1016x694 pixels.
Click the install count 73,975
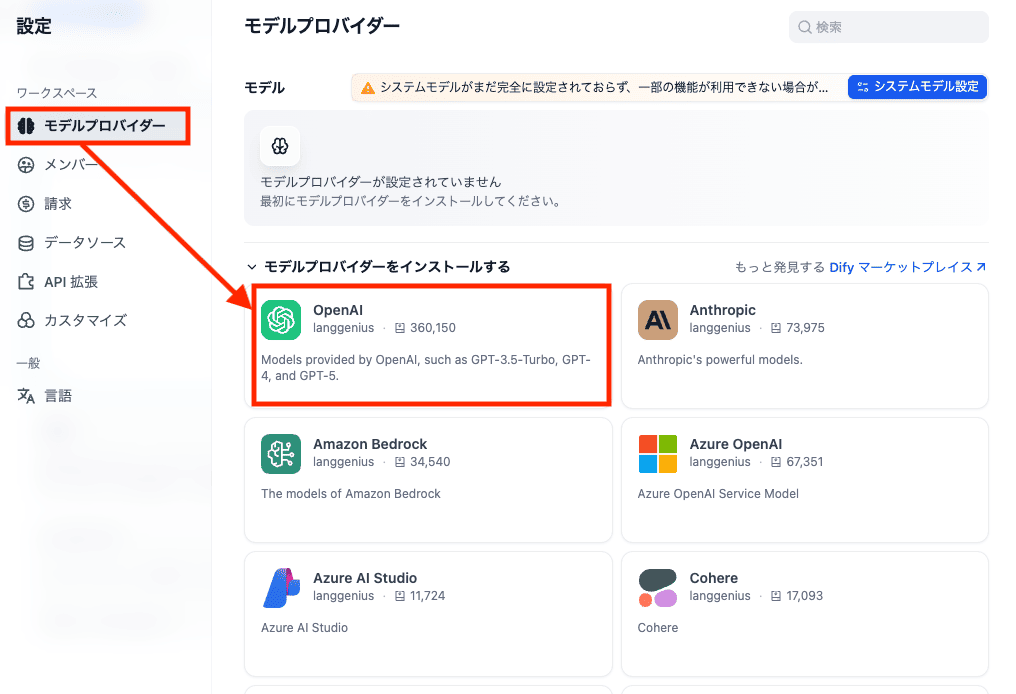(805, 329)
